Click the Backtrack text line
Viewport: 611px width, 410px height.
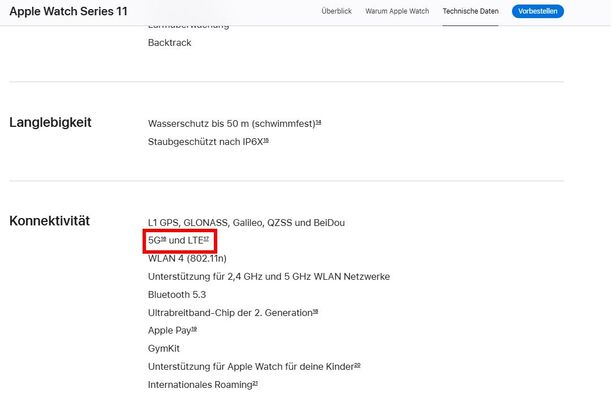(x=170, y=42)
